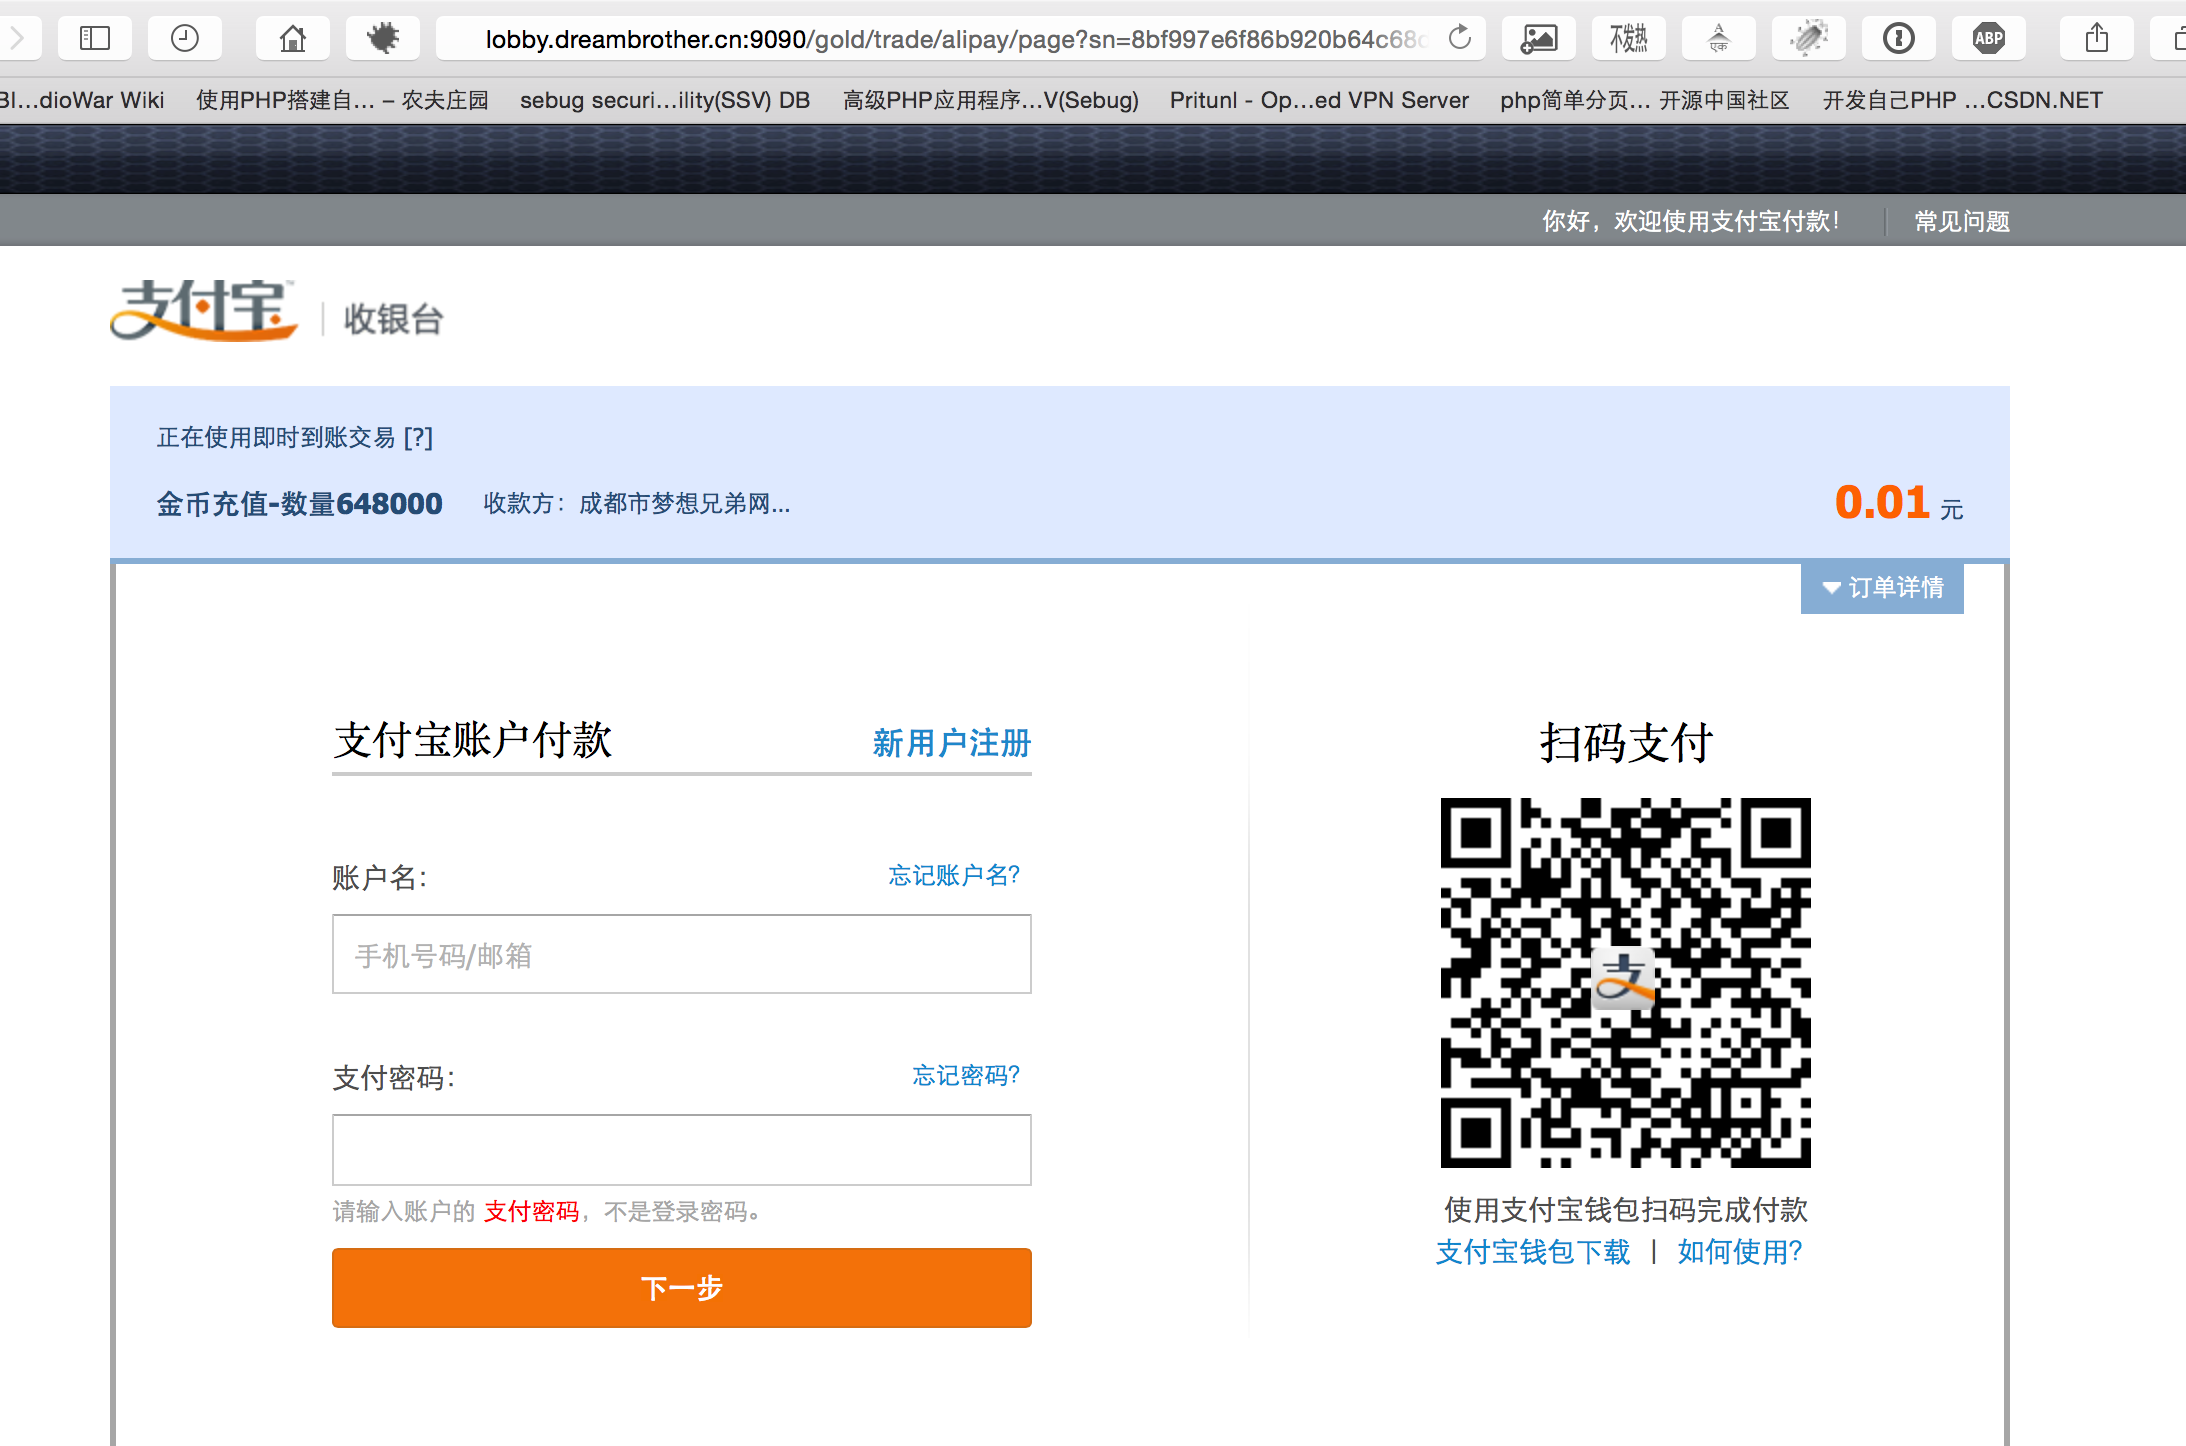Screen dimensions: 2186x1446
Task: Click the 支付密码 password input field
Action: tap(682, 1150)
